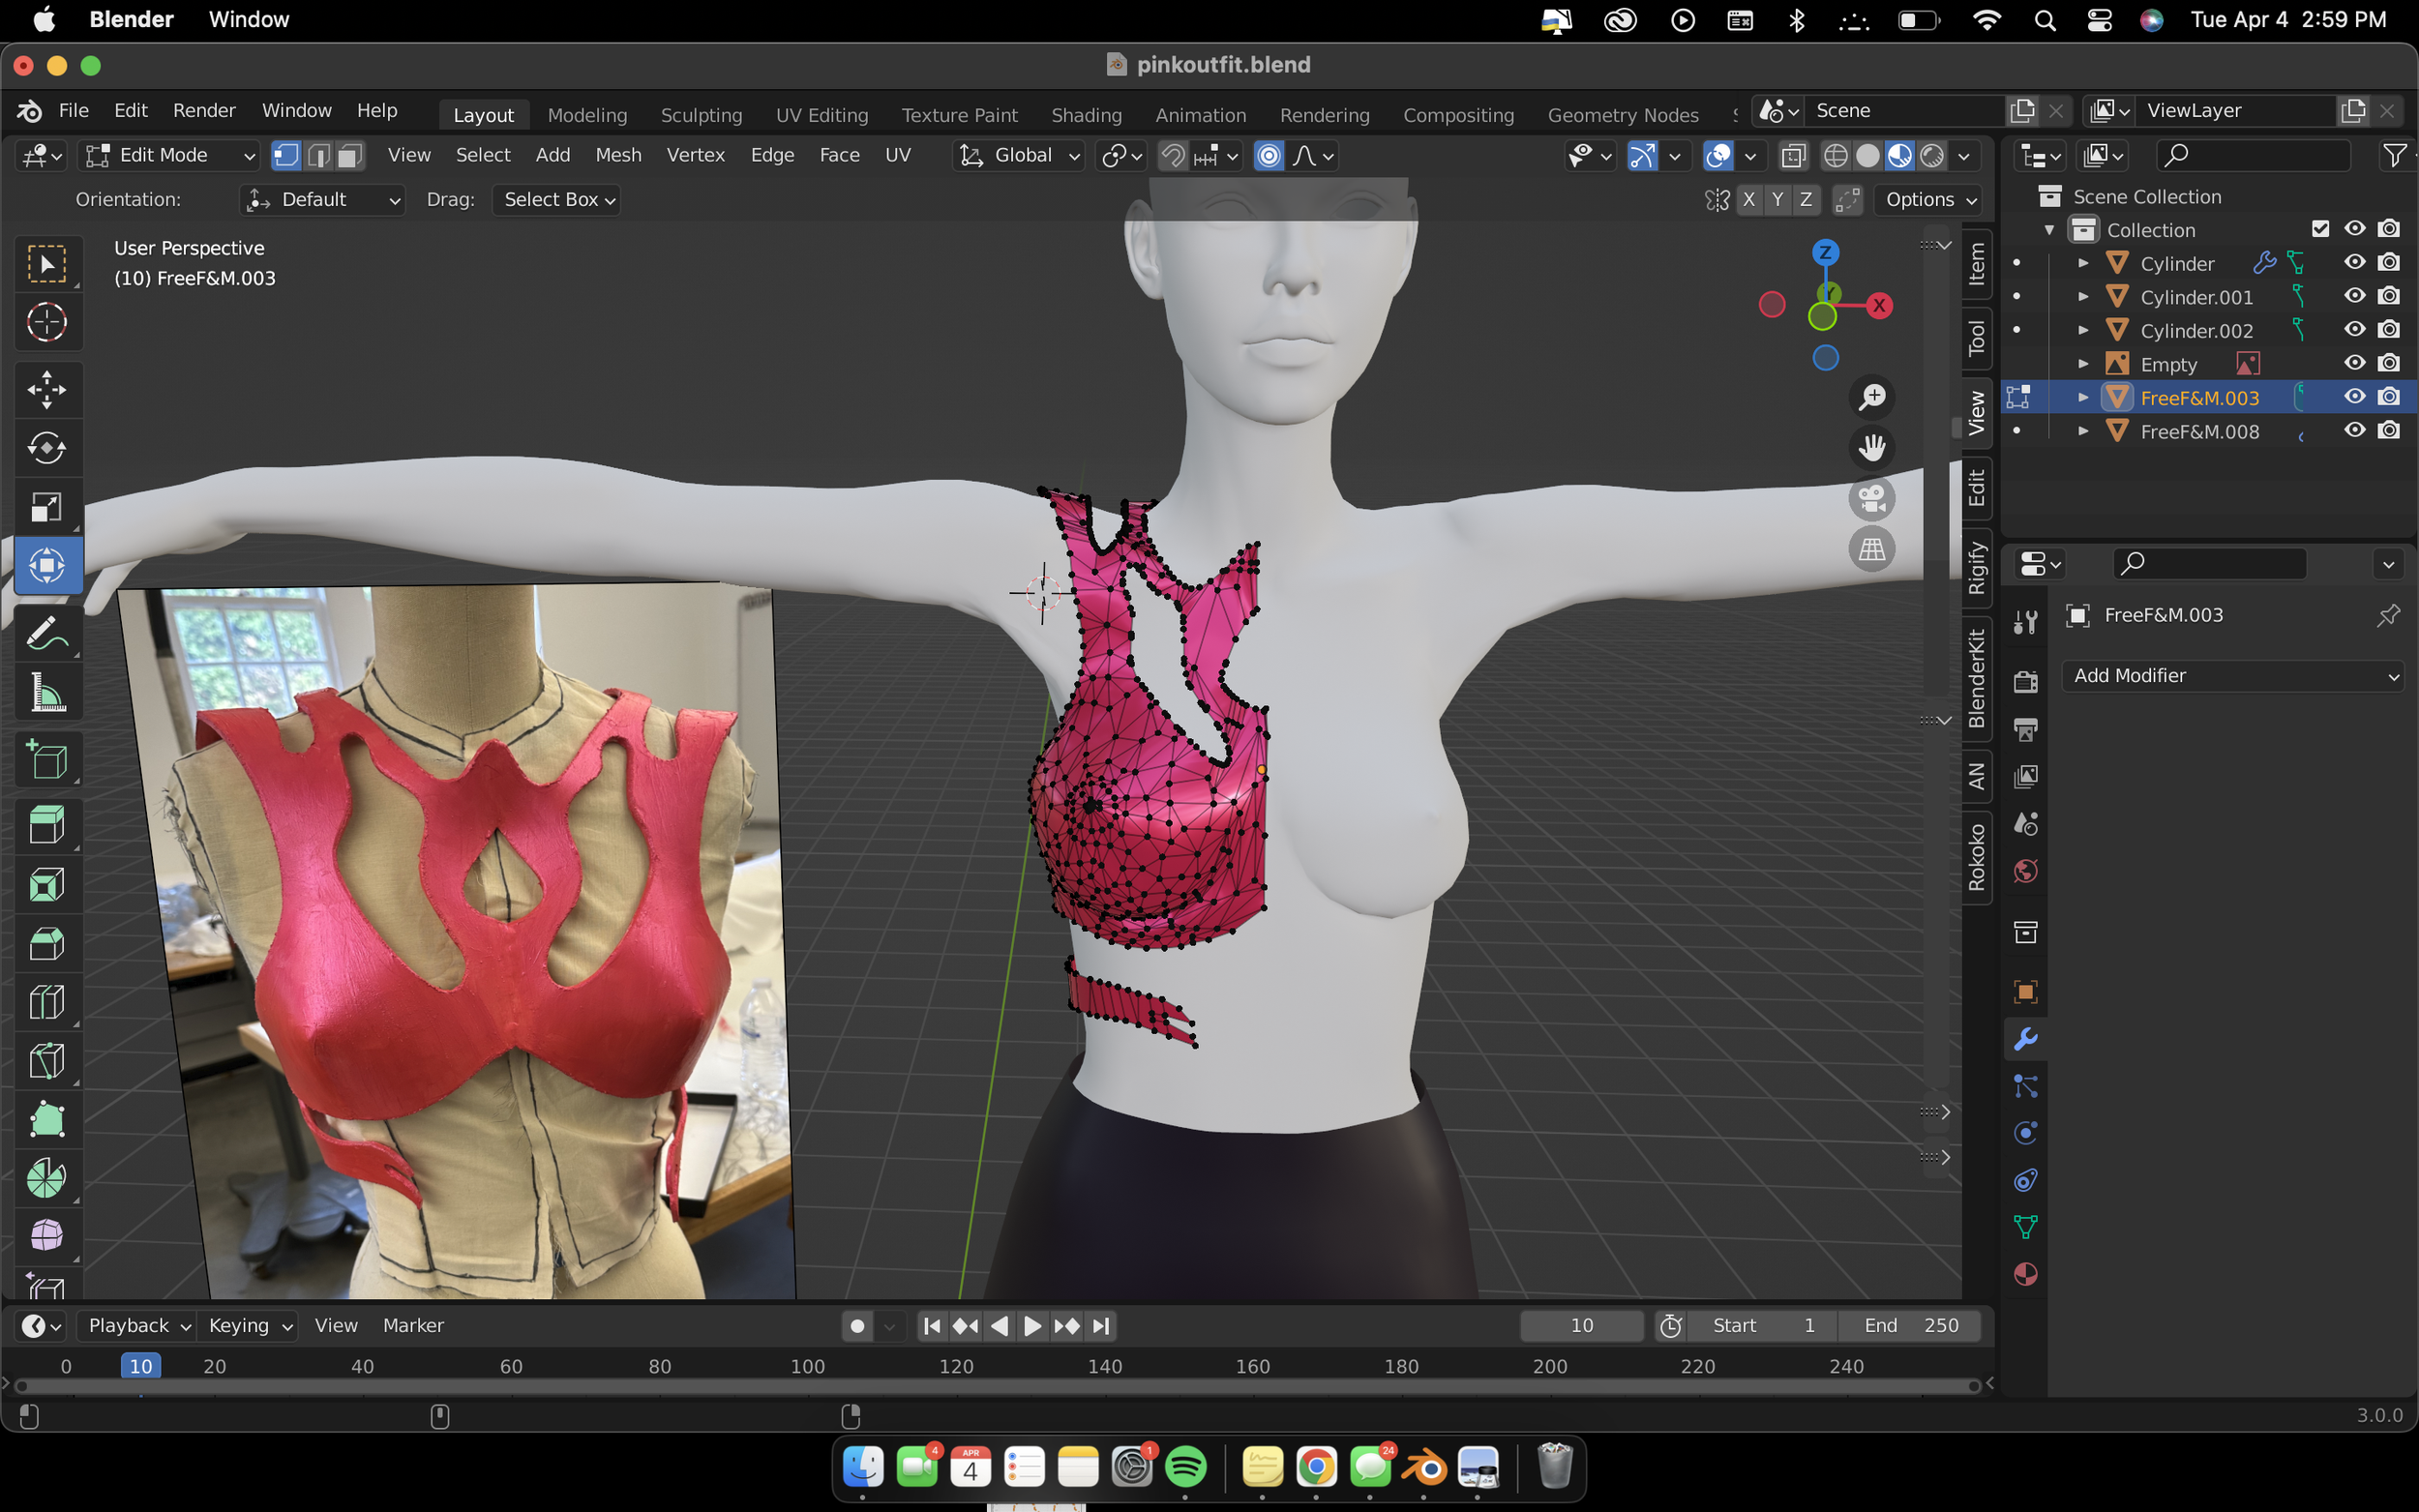Hide Cylinder.001 with its eye icon
Viewport: 2419px width, 1512px height.
(x=2354, y=296)
